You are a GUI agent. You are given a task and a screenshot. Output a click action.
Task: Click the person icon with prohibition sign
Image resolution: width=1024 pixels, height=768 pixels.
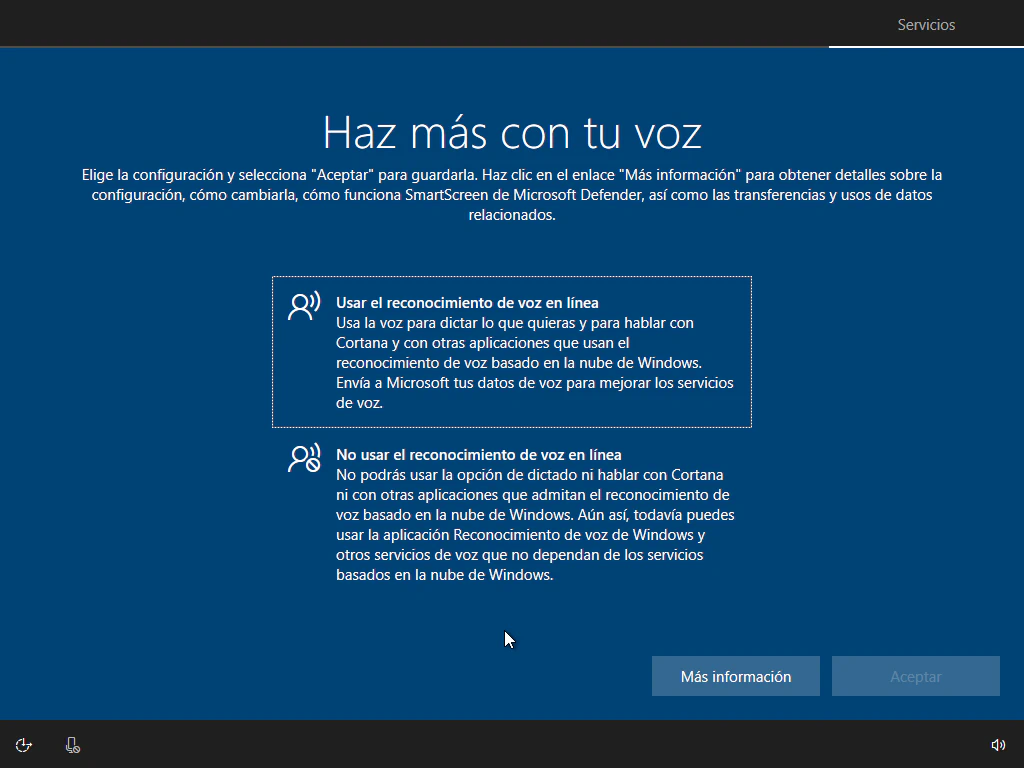point(303,458)
